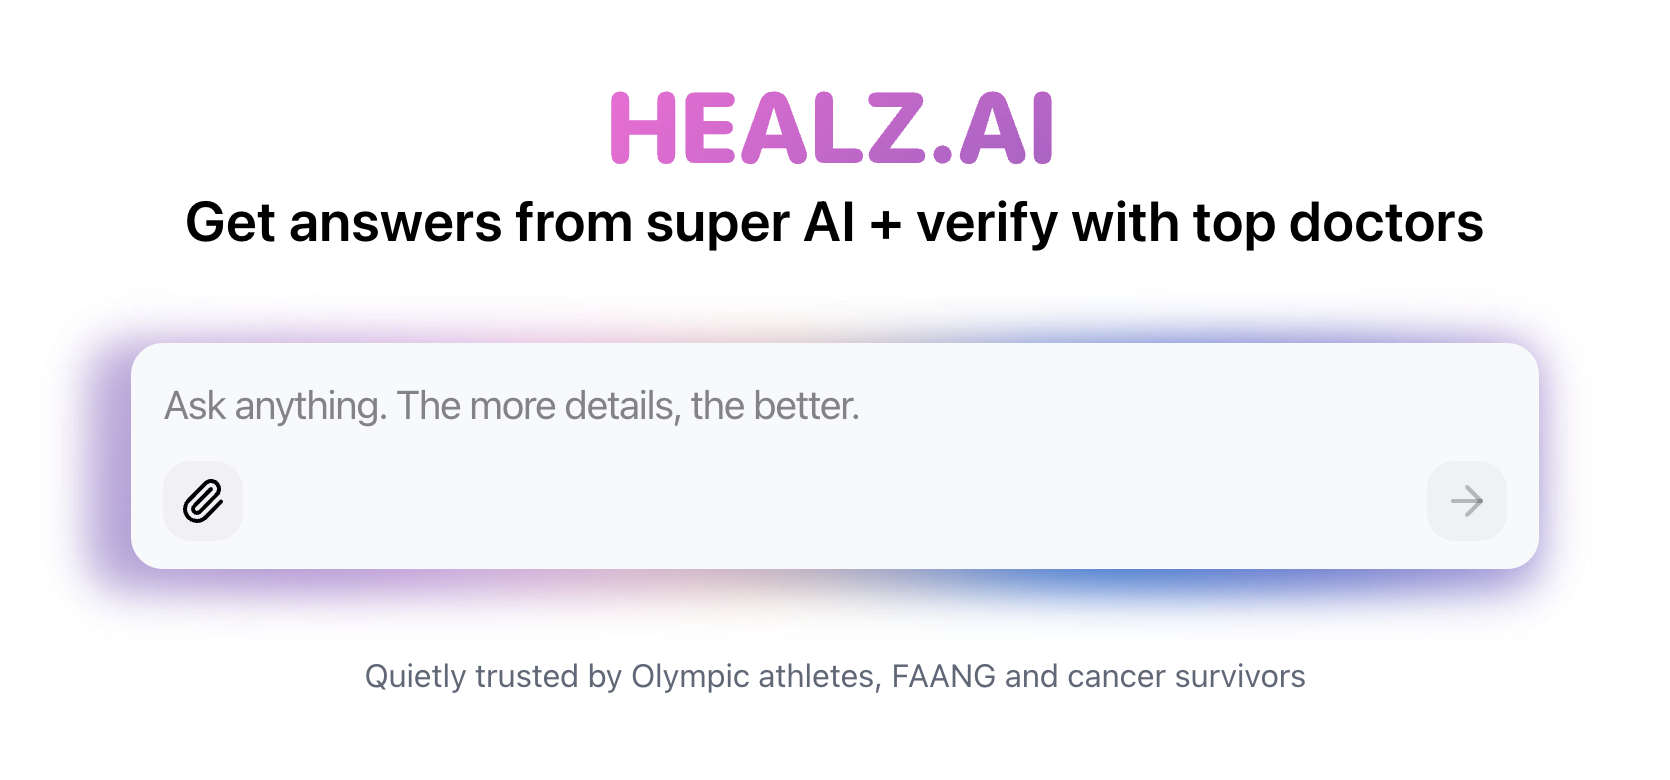Hit the gray send button at box's right
This screenshot has height=780, width=1670.
click(x=1466, y=501)
